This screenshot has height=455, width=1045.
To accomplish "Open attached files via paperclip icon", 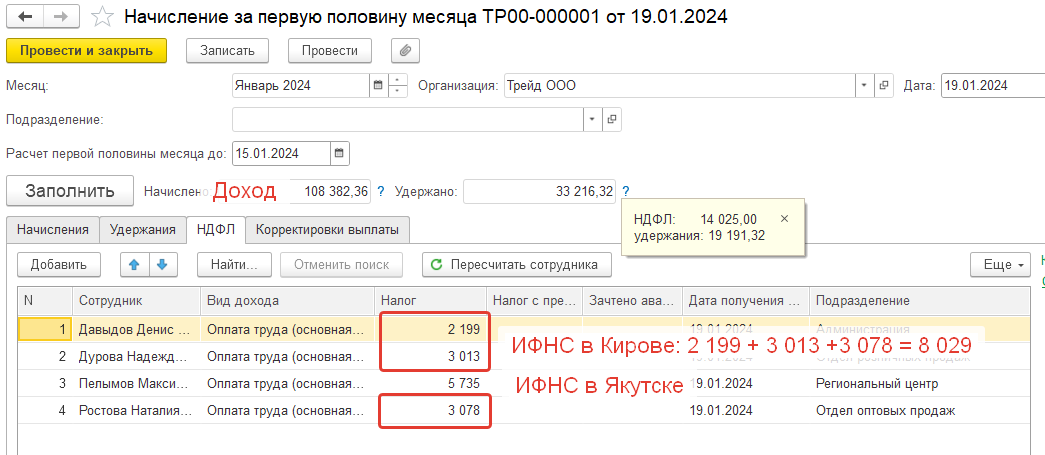I will tap(405, 51).
